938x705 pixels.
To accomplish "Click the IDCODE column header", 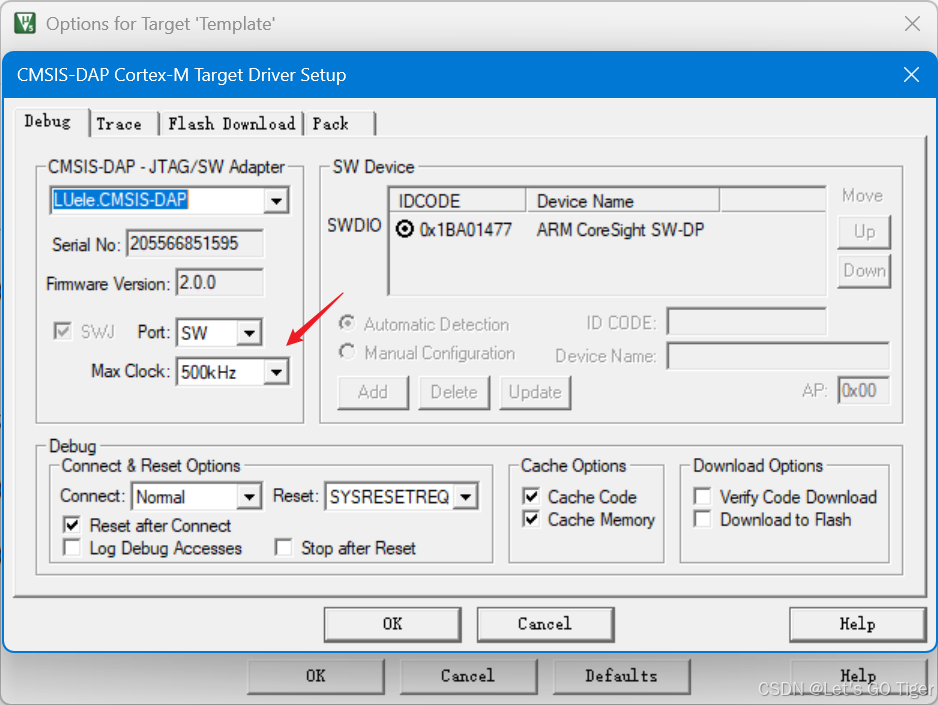I will [458, 201].
